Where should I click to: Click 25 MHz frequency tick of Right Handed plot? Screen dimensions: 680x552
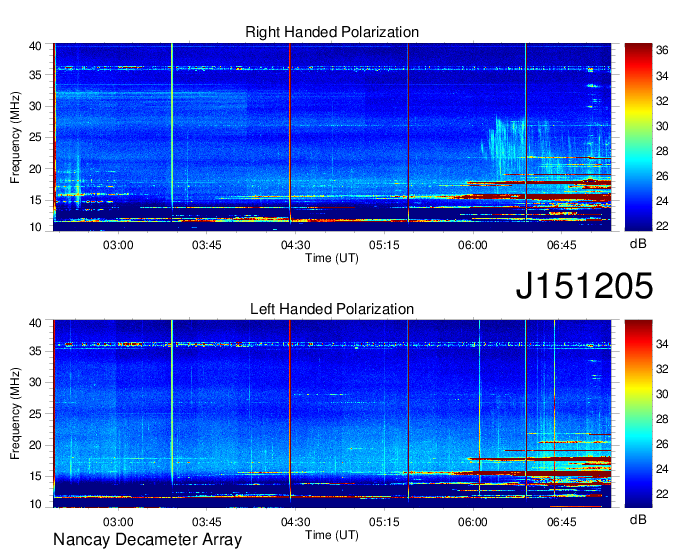point(35,137)
